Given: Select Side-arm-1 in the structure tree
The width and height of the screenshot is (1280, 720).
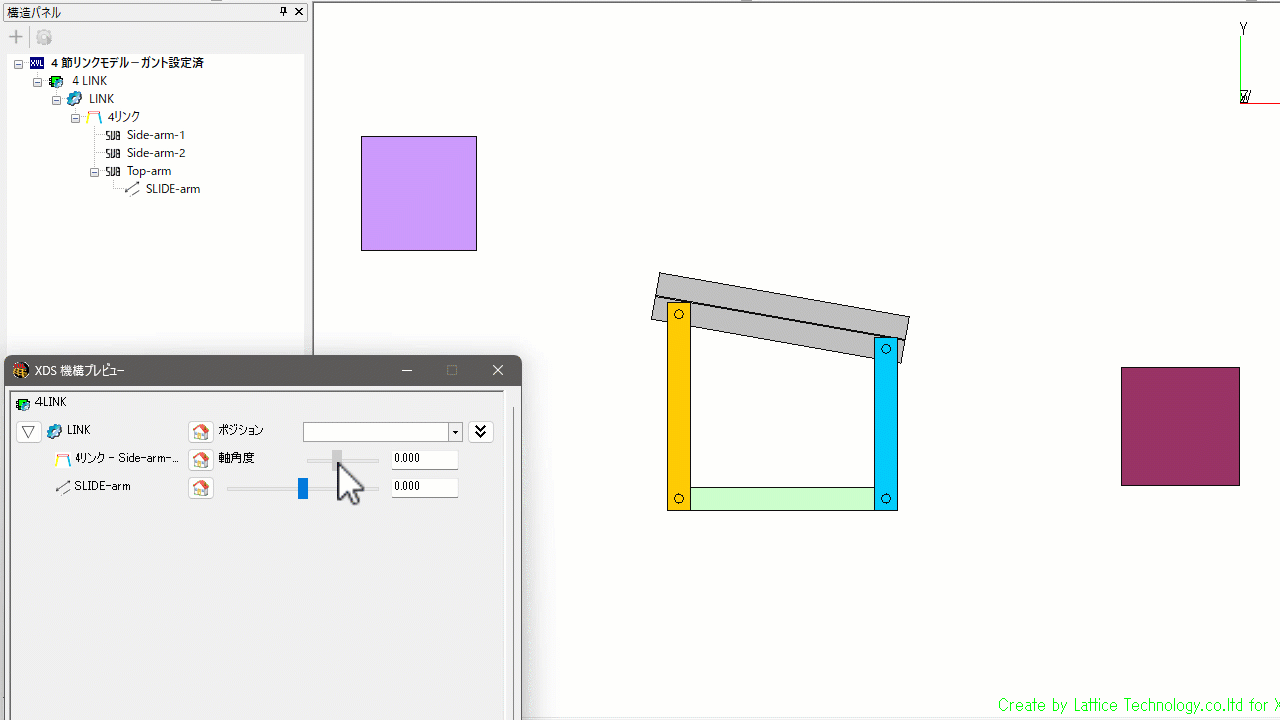Looking at the screenshot, I should coord(155,135).
